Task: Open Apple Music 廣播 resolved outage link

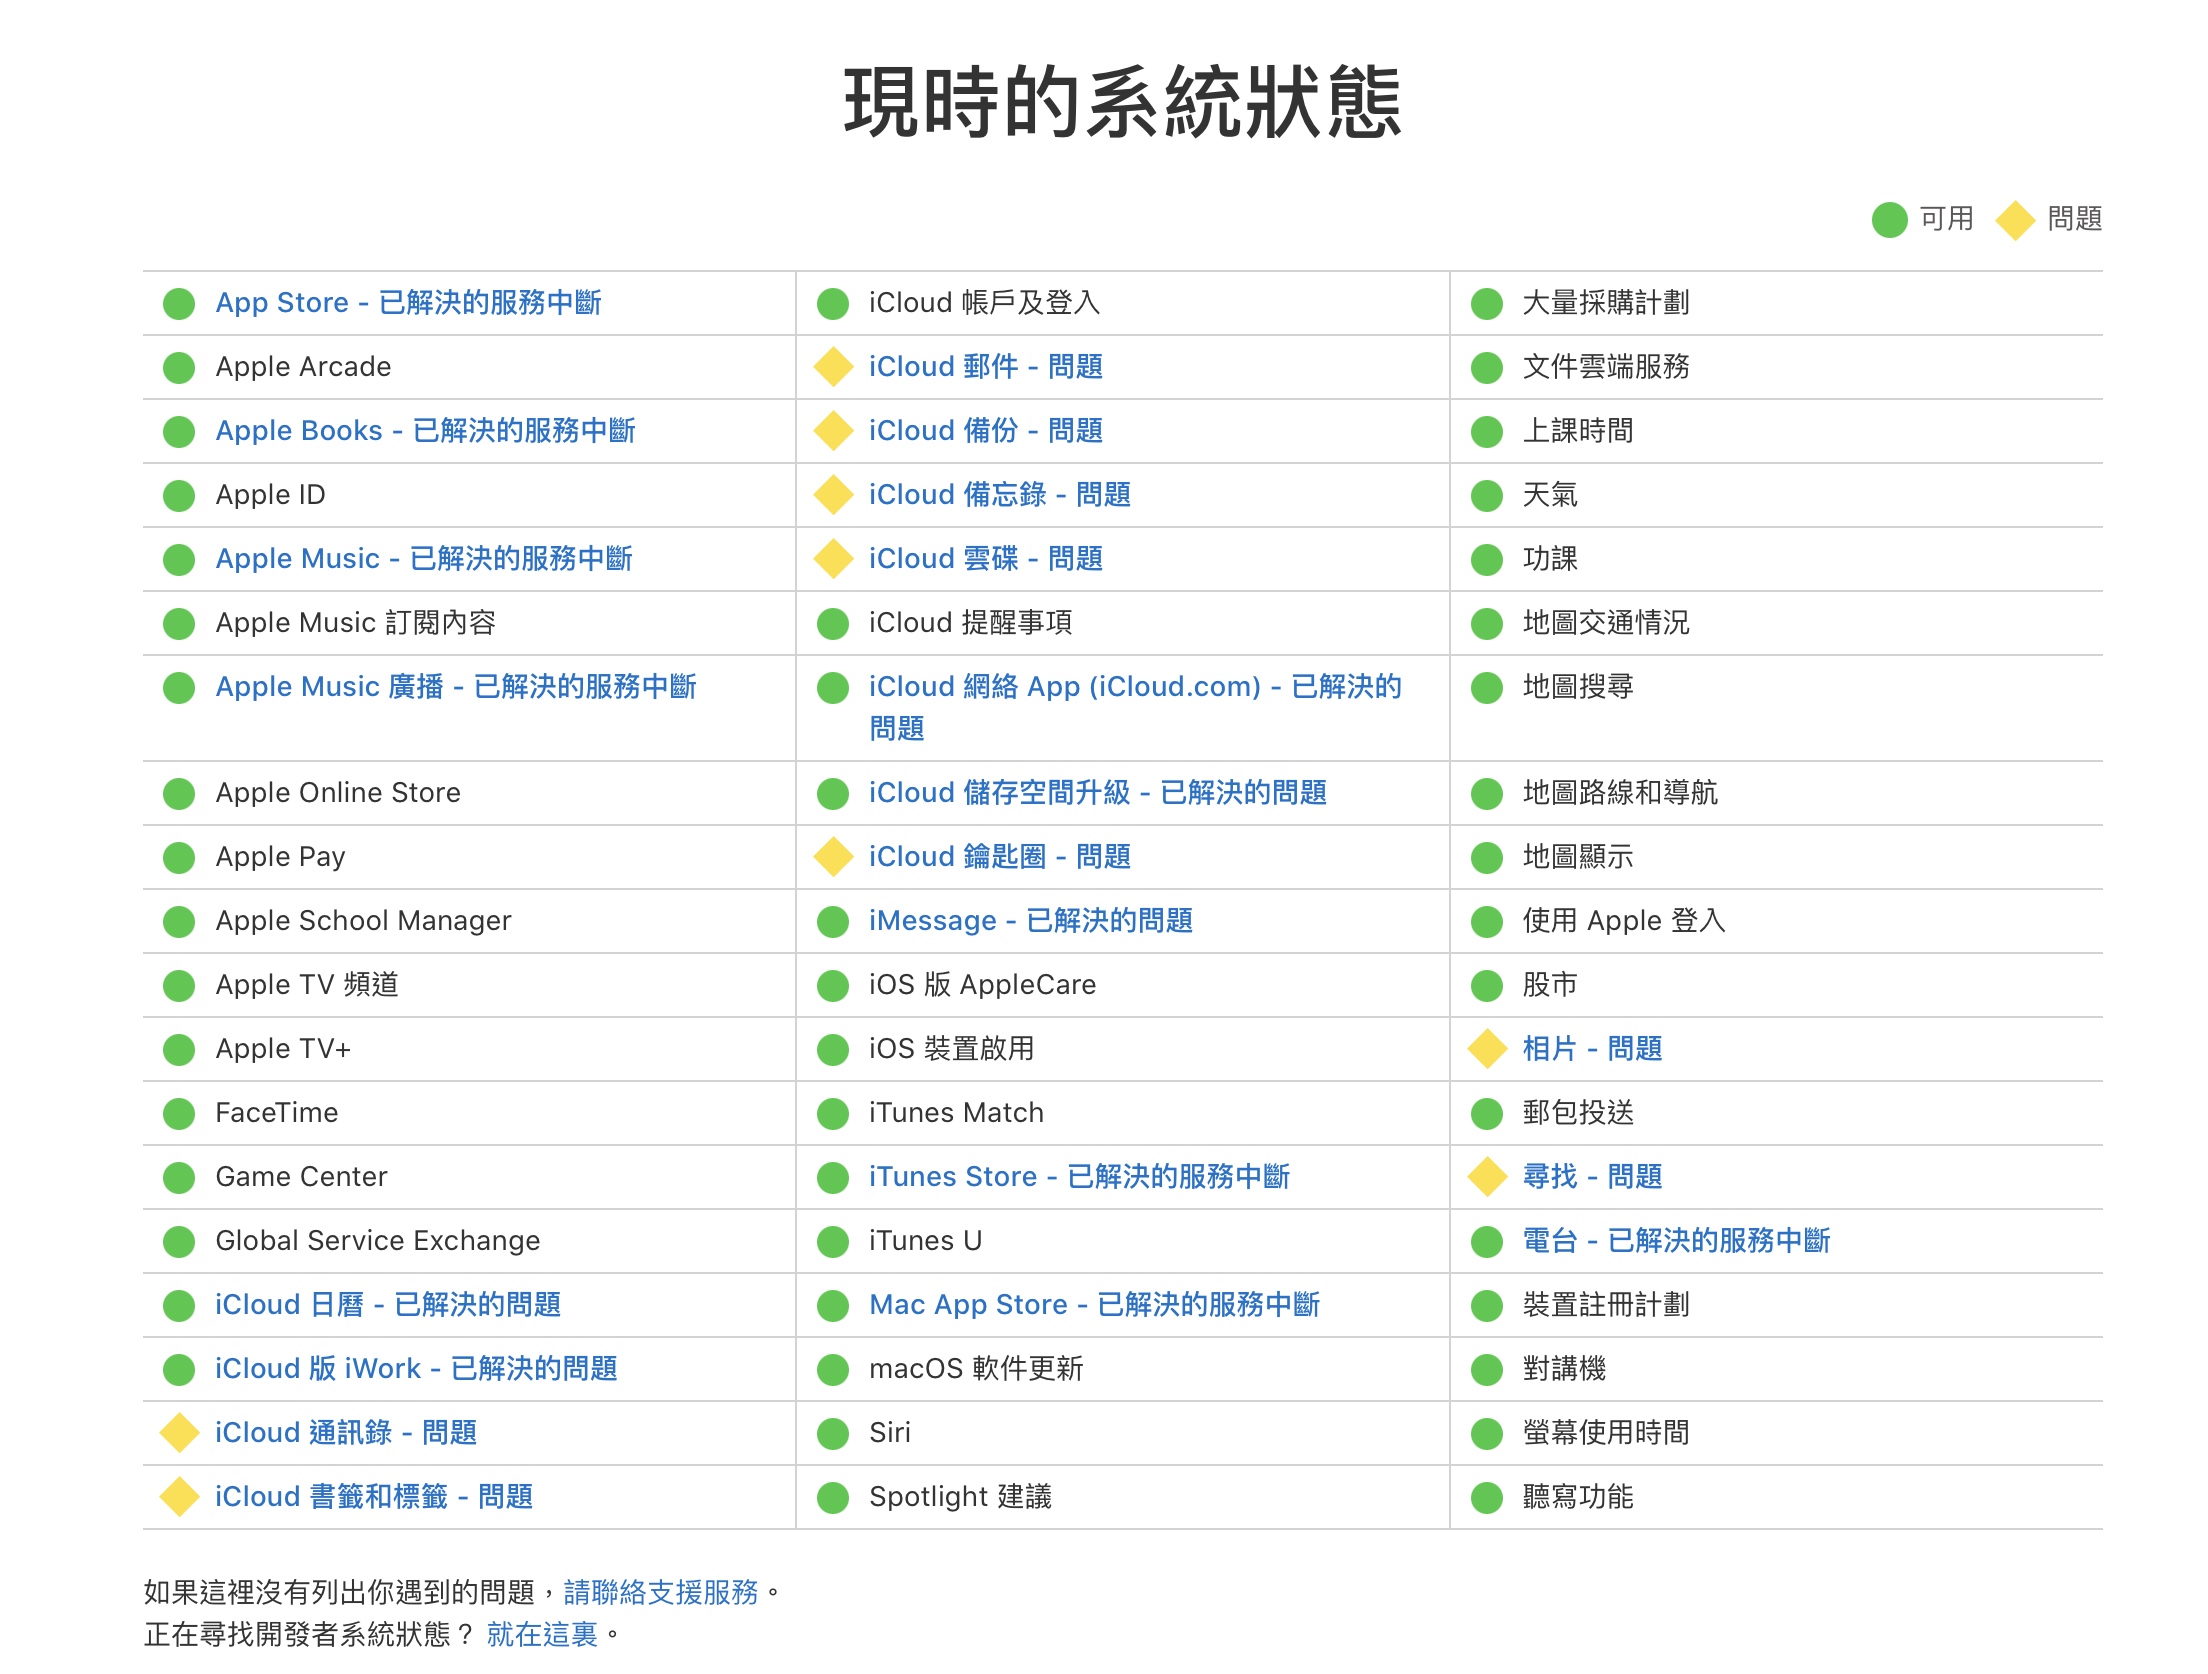Action: (456, 687)
